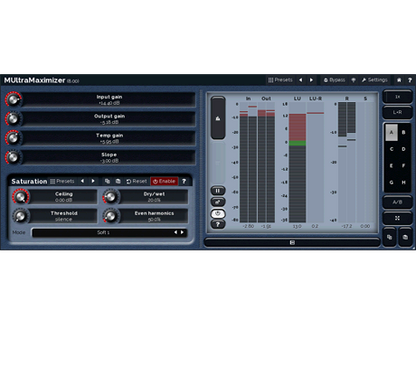Click the In meter label
This screenshot has width=416, height=376.
point(248,99)
